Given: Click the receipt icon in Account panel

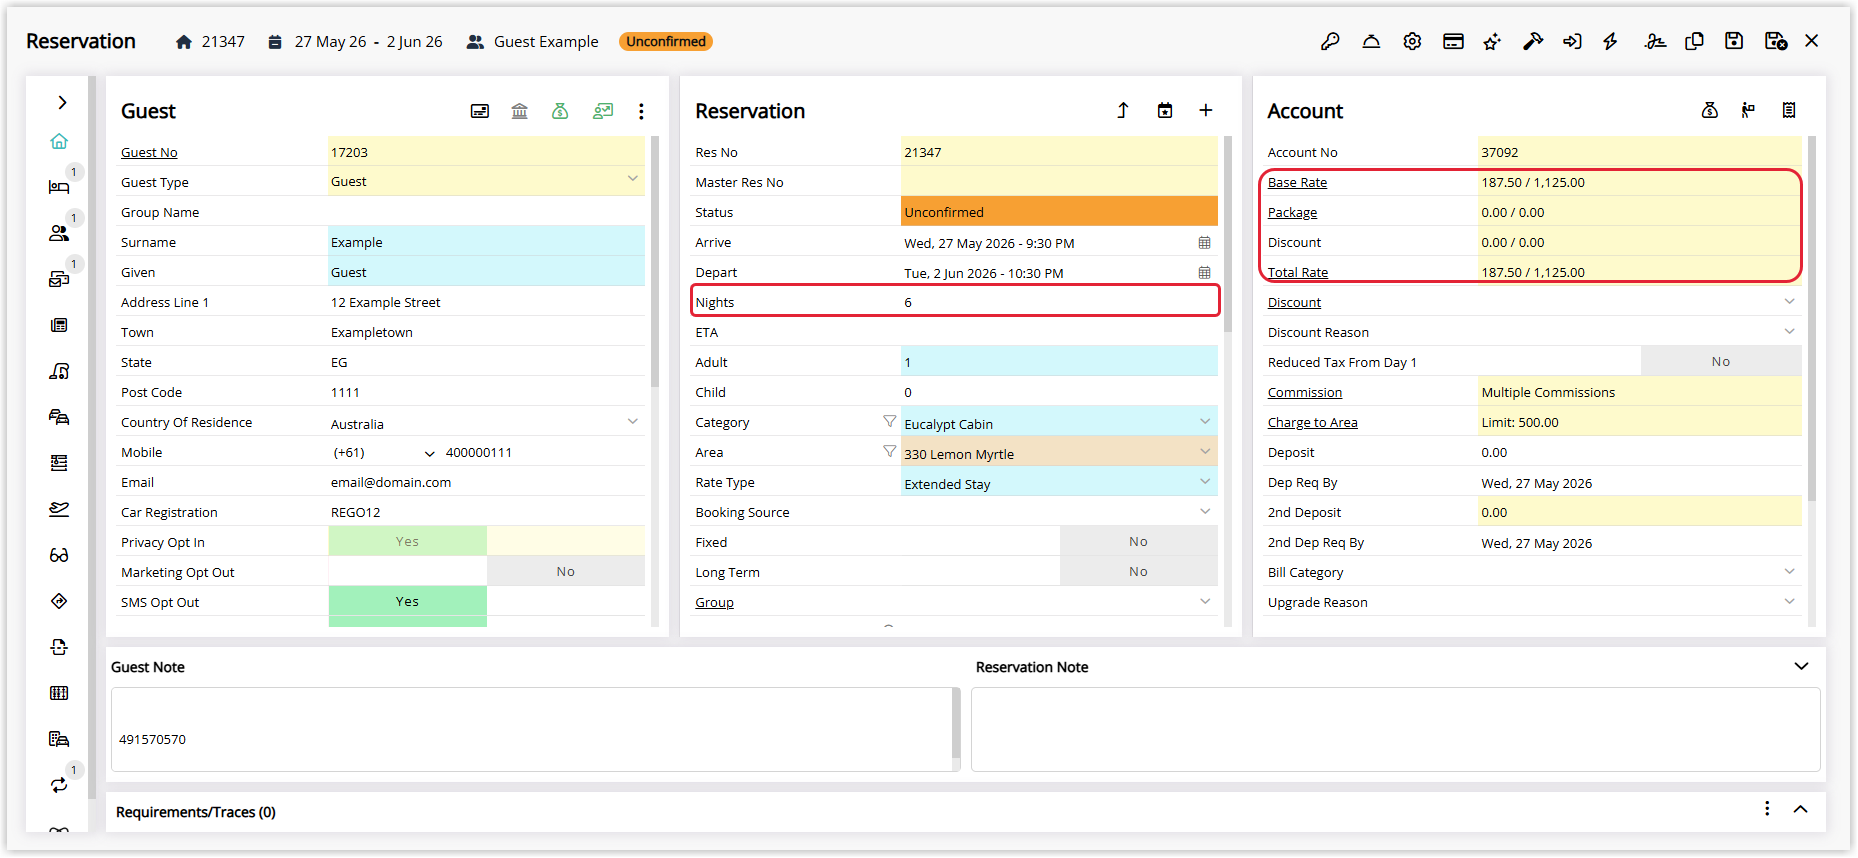Looking at the screenshot, I should click(x=1789, y=110).
